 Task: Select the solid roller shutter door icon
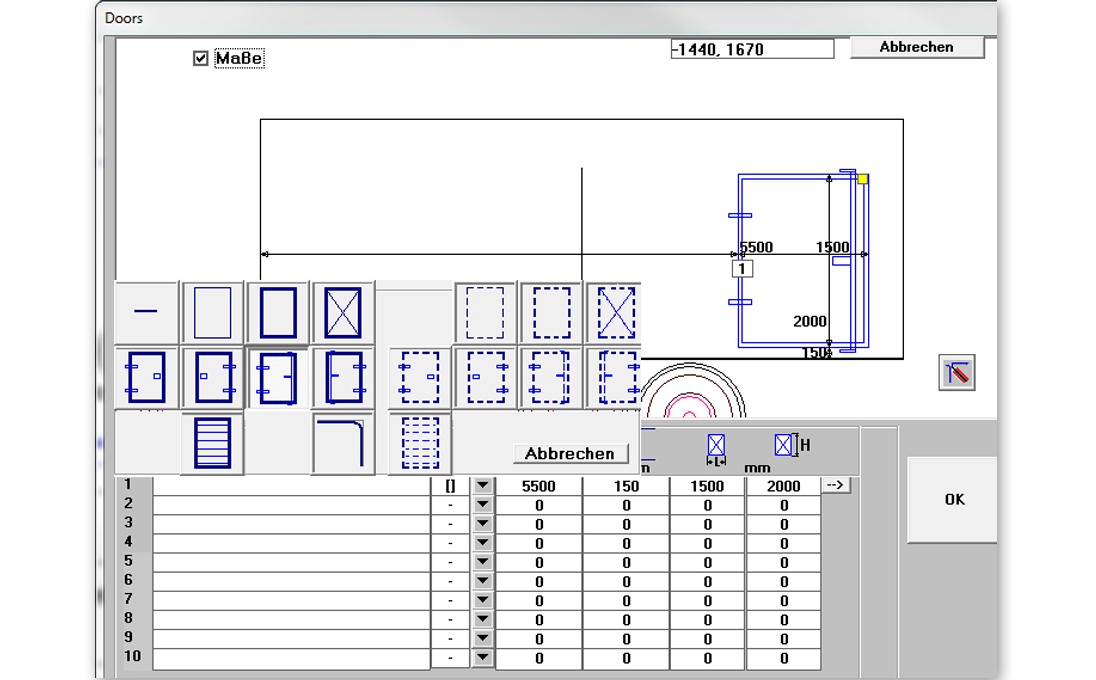coord(212,443)
